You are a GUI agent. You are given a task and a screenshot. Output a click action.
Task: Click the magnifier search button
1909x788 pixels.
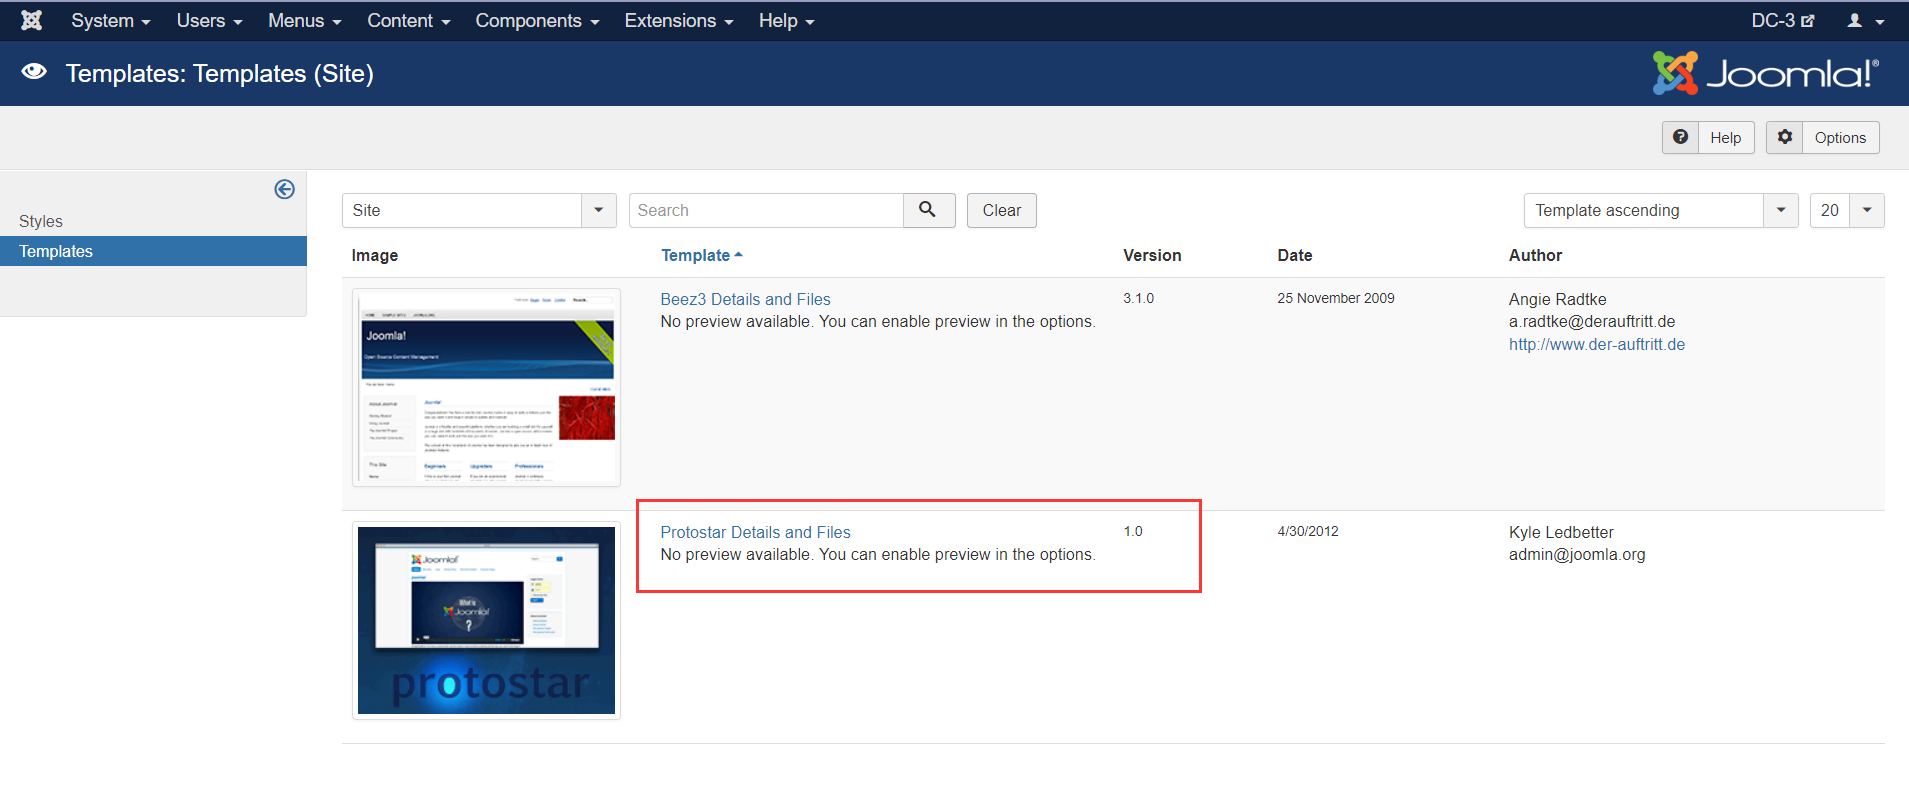click(928, 210)
